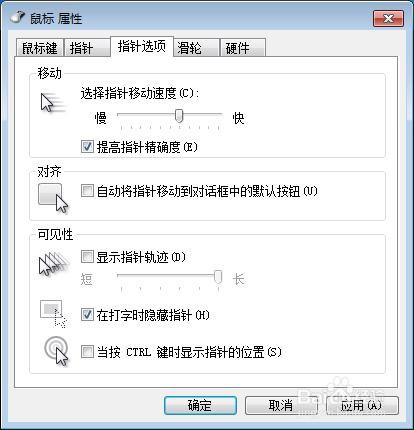Screen dimensions: 414x430
Task: Click the CTRL pointer location target icon
Action: point(56,352)
